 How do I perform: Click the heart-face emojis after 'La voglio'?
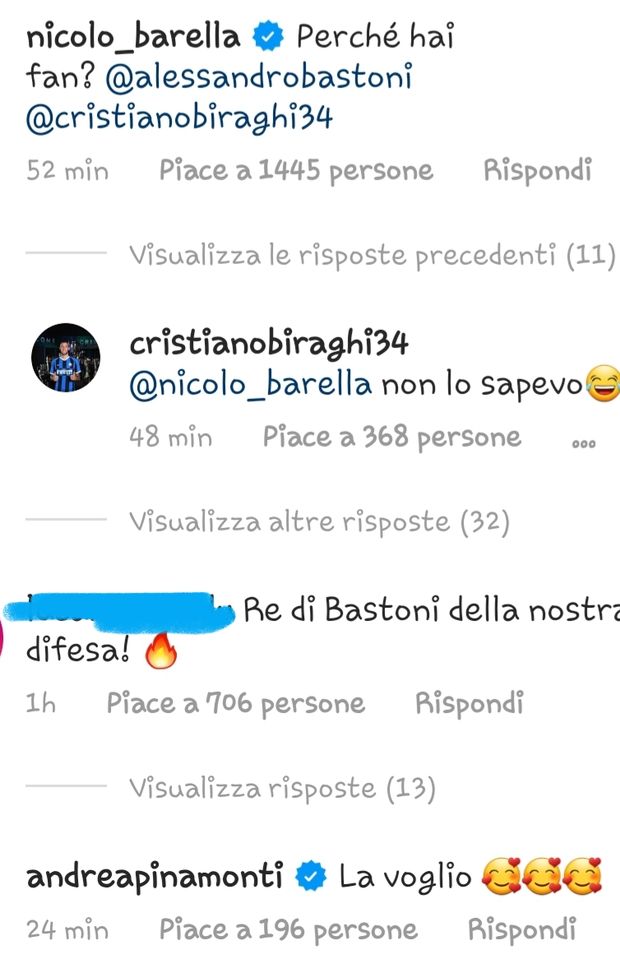pyautogui.click(x=541, y=877)
